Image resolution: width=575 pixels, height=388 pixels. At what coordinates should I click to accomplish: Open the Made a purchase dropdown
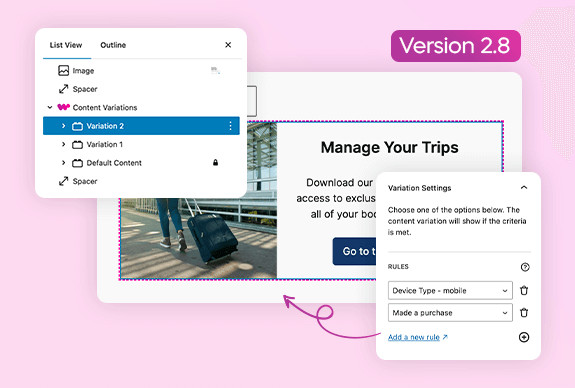tap(450, 313)
